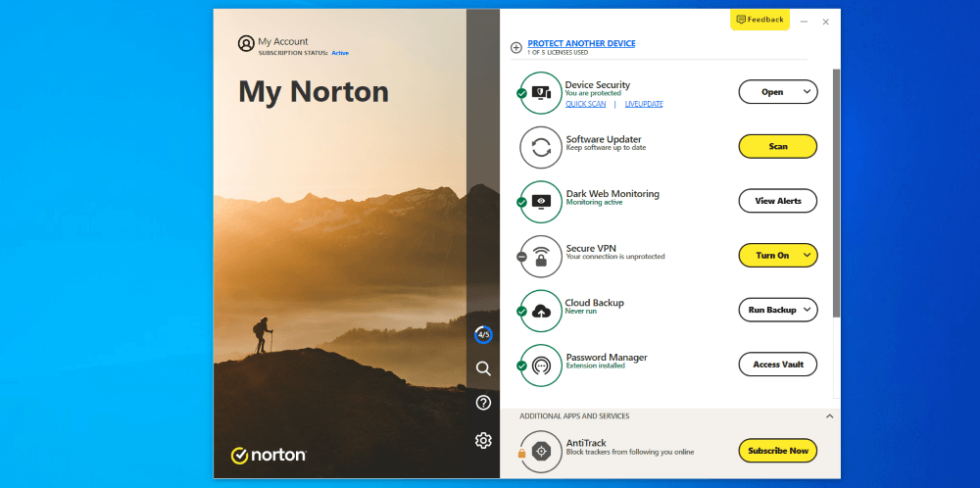
Task: Close the Norton window
Action: (x=826, y=22)
